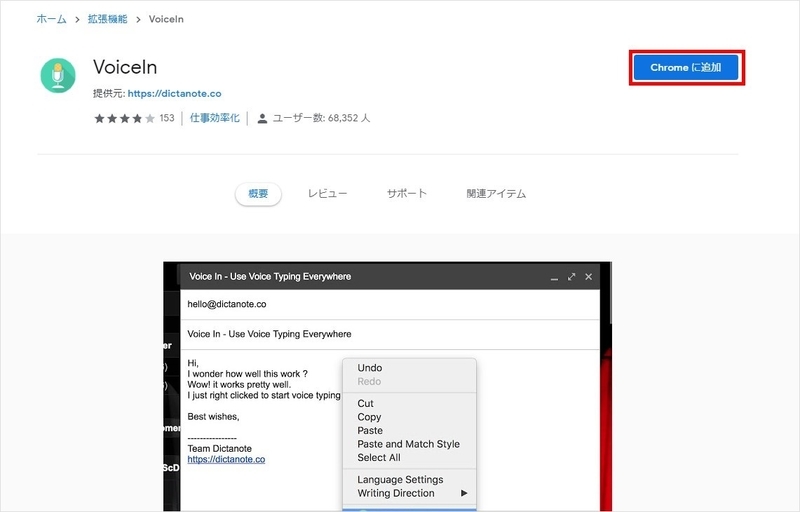Expand the compose window with the arrows icon
Viewport: 800px width, 512px height.
pyautogui.click(x=571, y=276)
